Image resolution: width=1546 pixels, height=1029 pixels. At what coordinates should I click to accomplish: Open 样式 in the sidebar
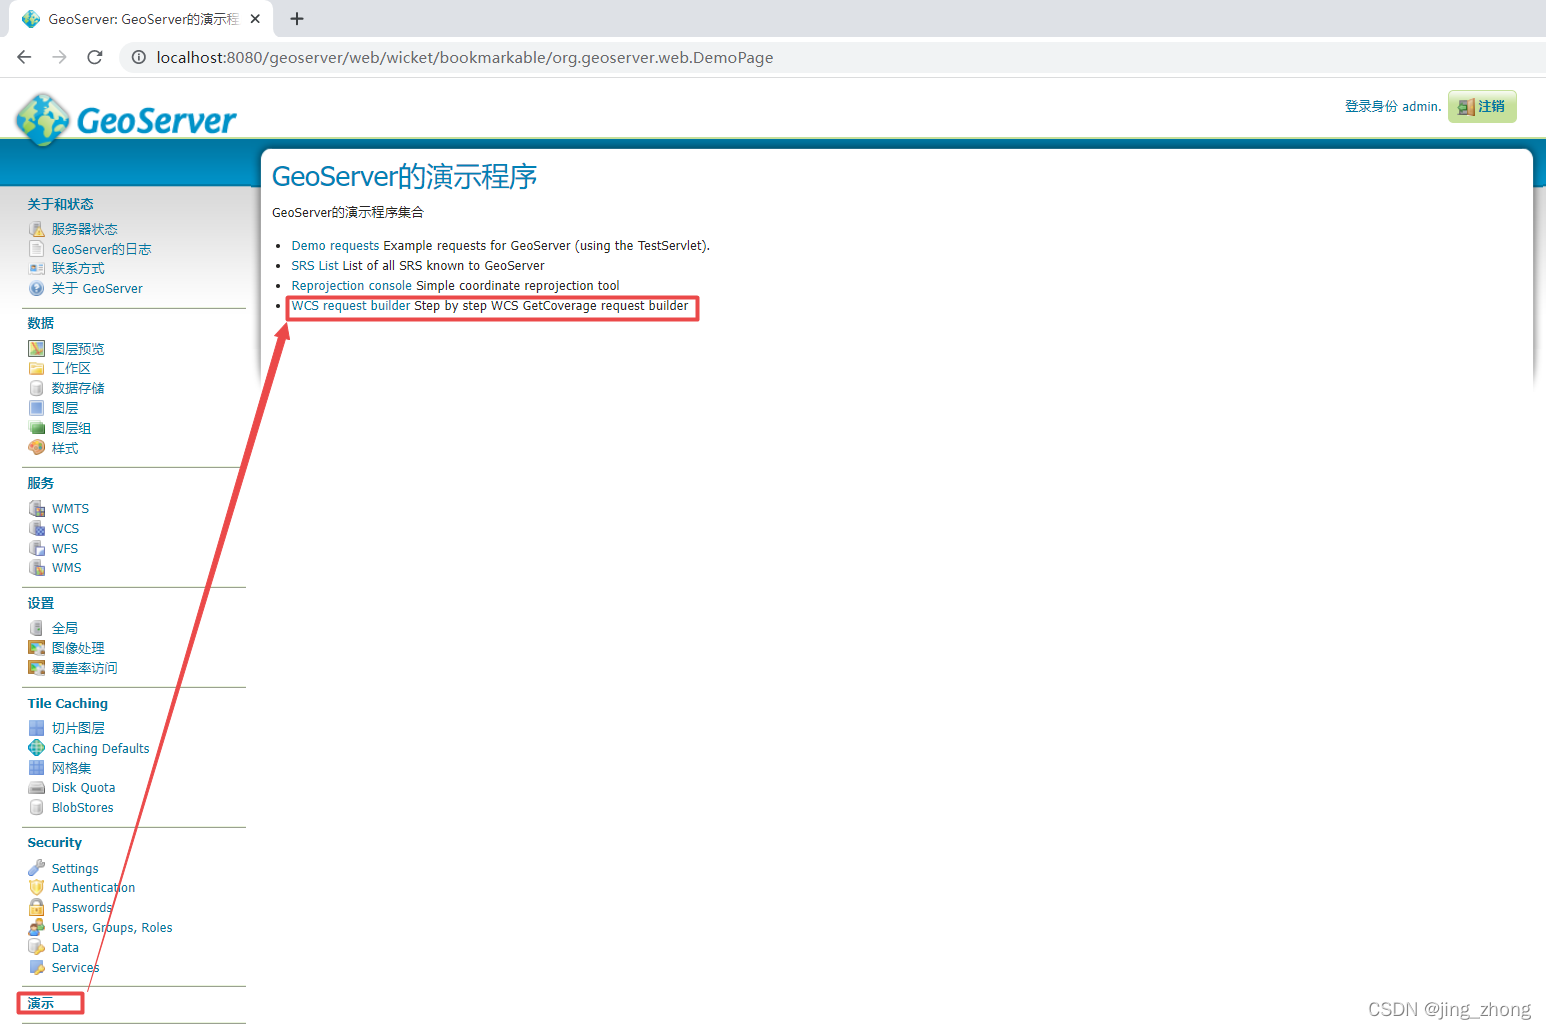(65, 448)
